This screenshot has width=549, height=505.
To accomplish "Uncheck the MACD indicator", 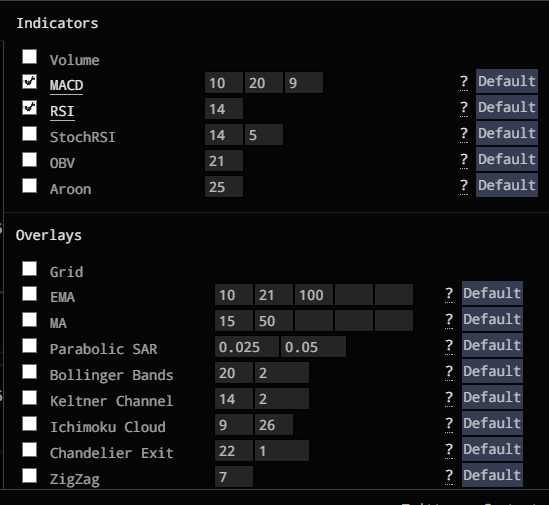I will (29, 82).
